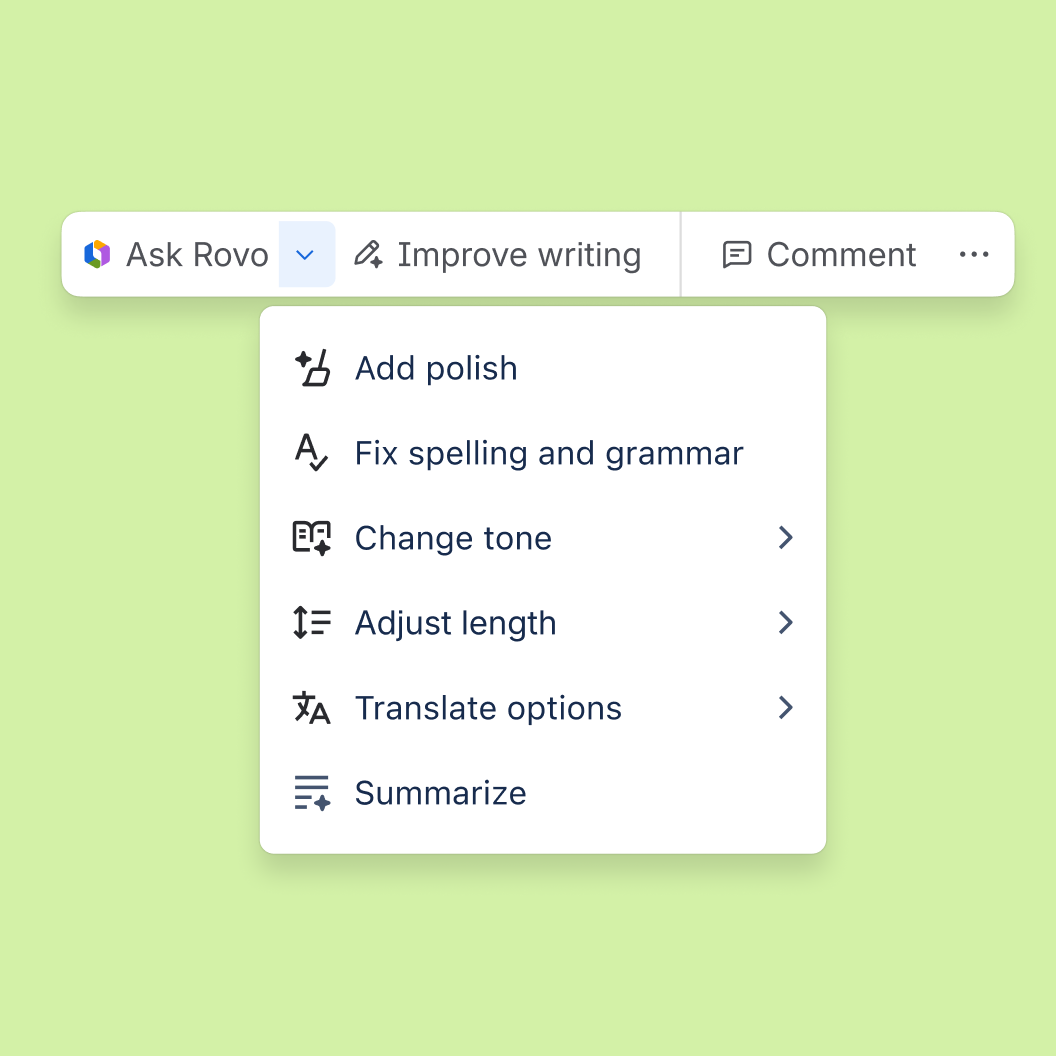Click the Comment button label
1056x1056 pixels.
(x=841, y=255)
